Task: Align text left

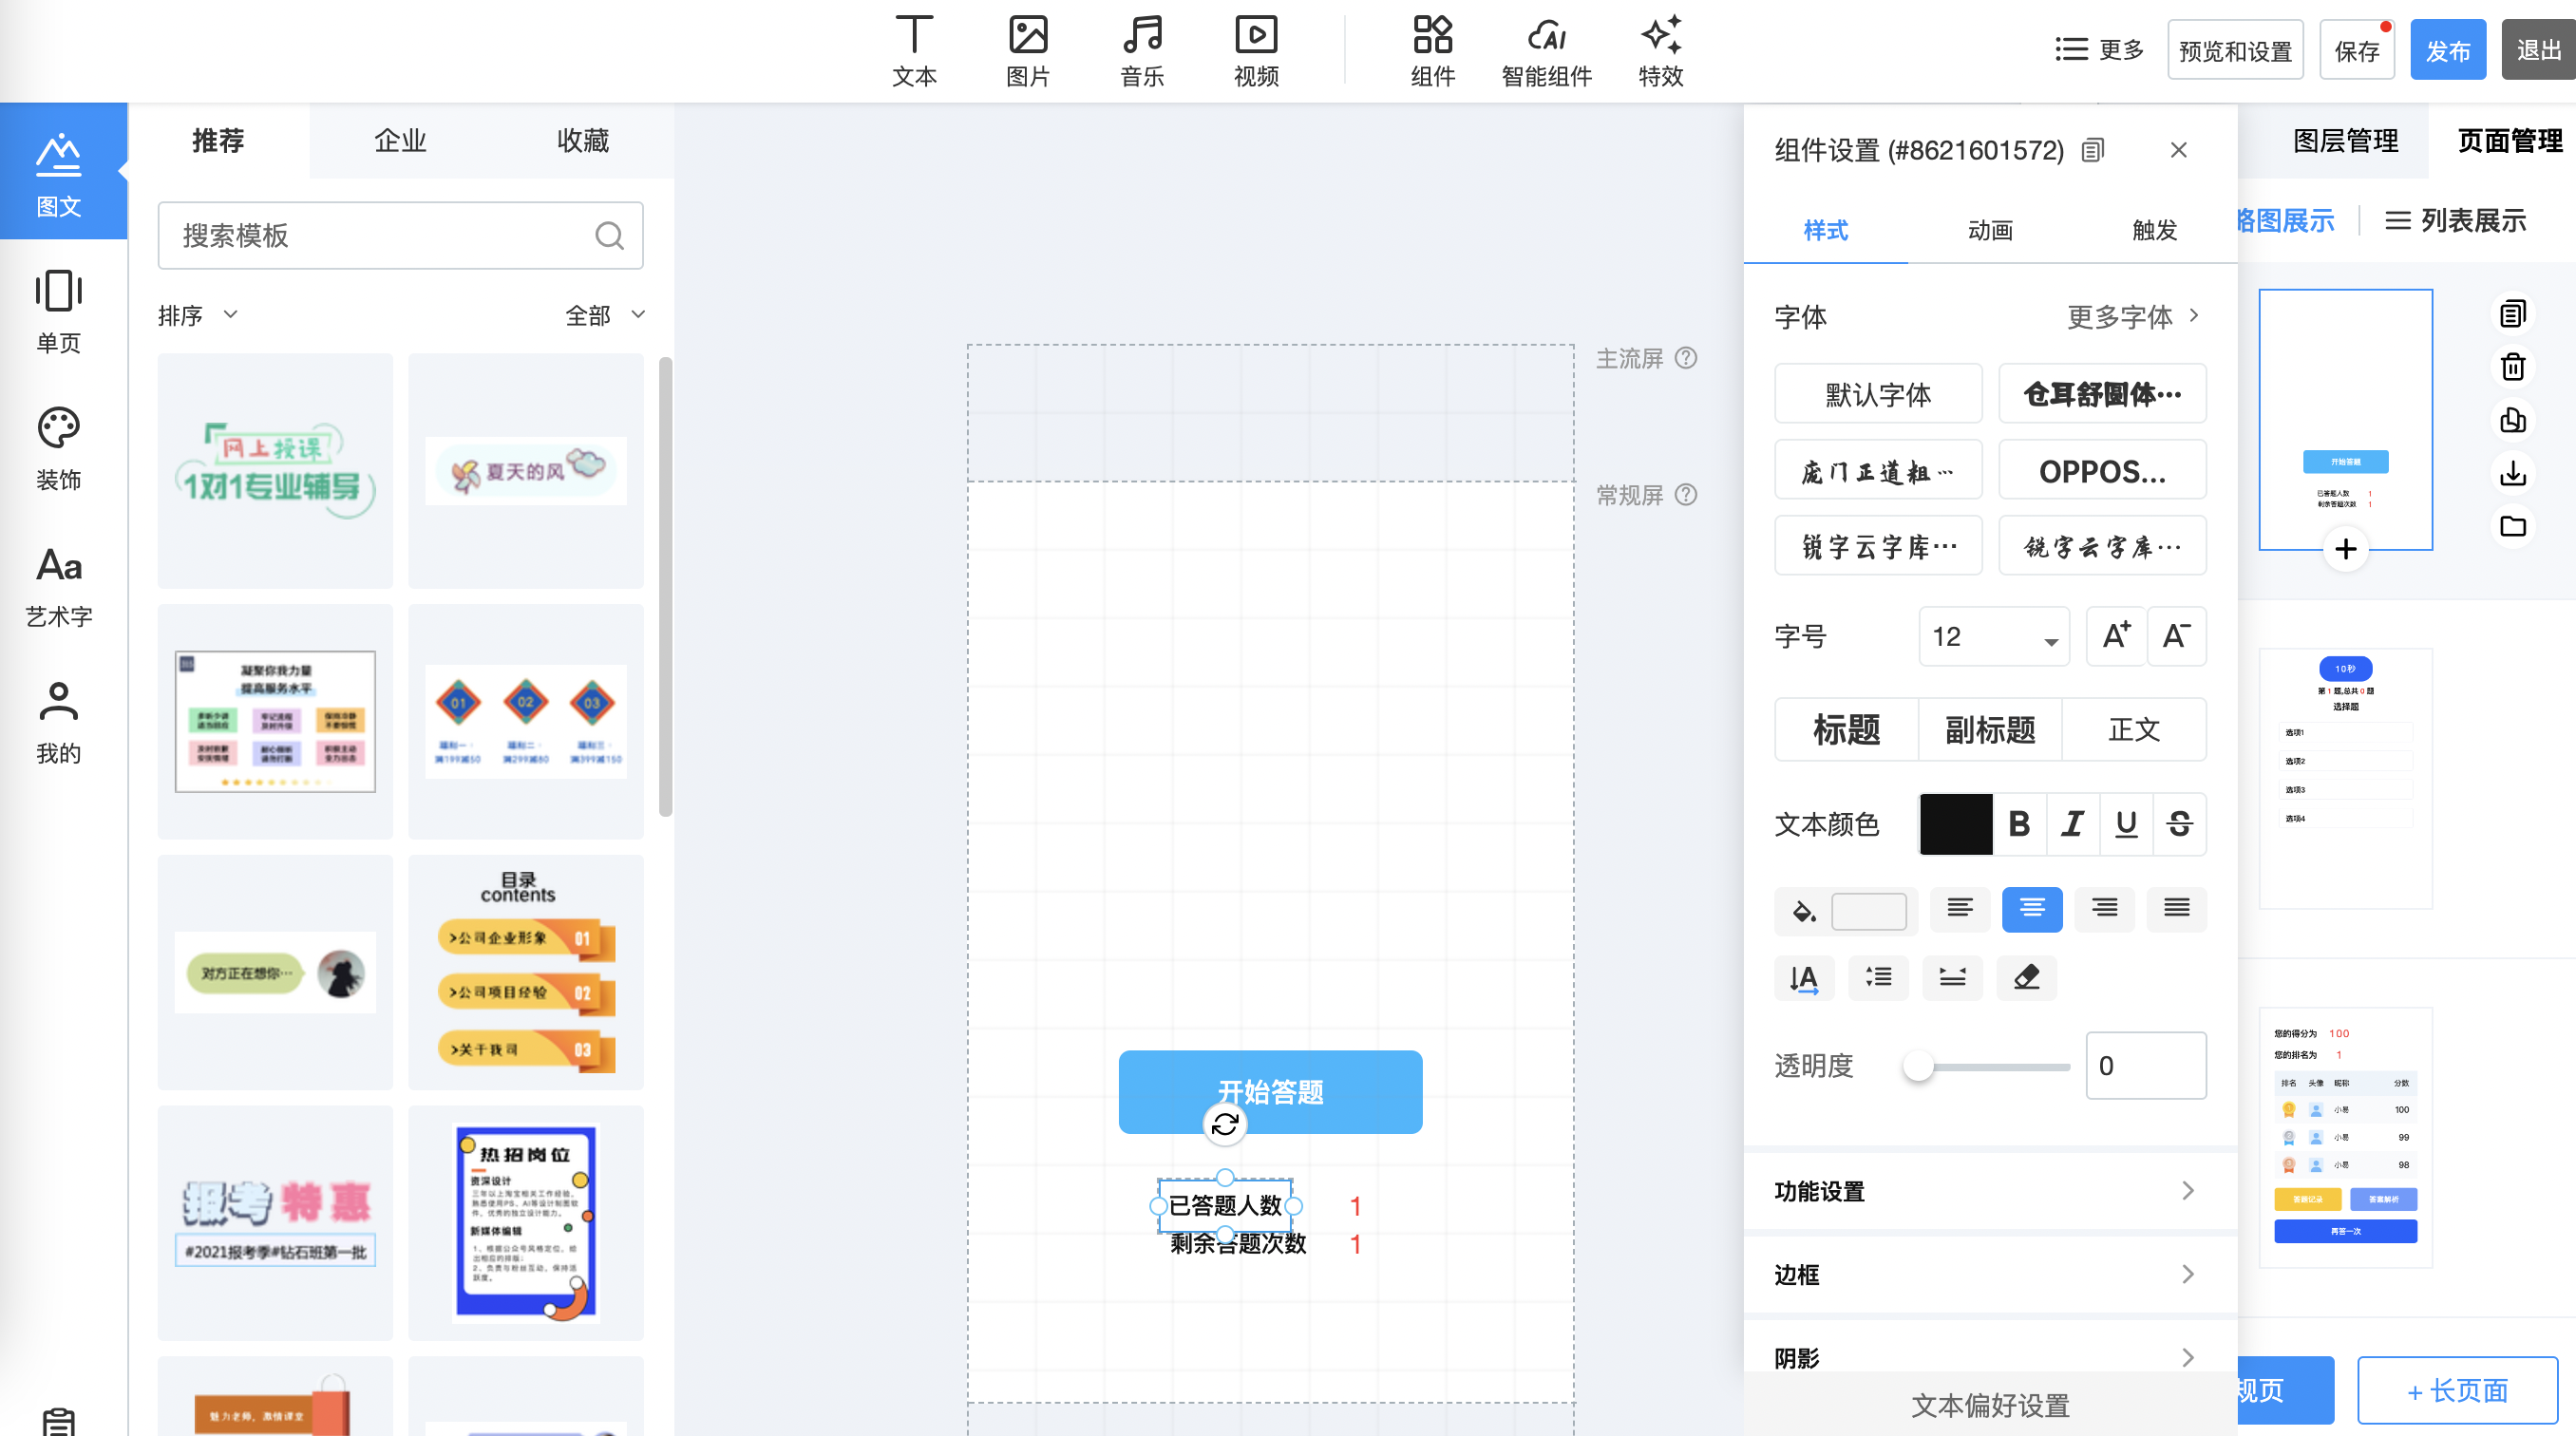Action: click(1959, 909)
